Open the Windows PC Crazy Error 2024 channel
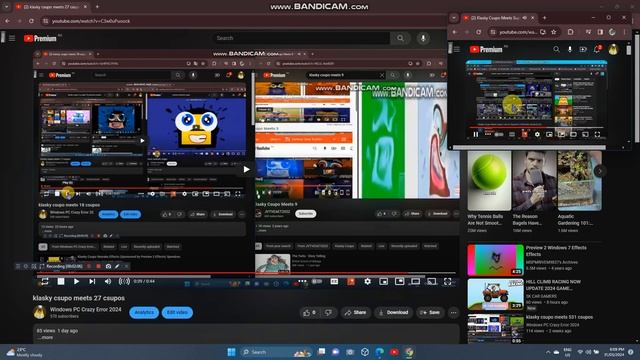Viewport: 640px width, 360px height. (85, 309)
